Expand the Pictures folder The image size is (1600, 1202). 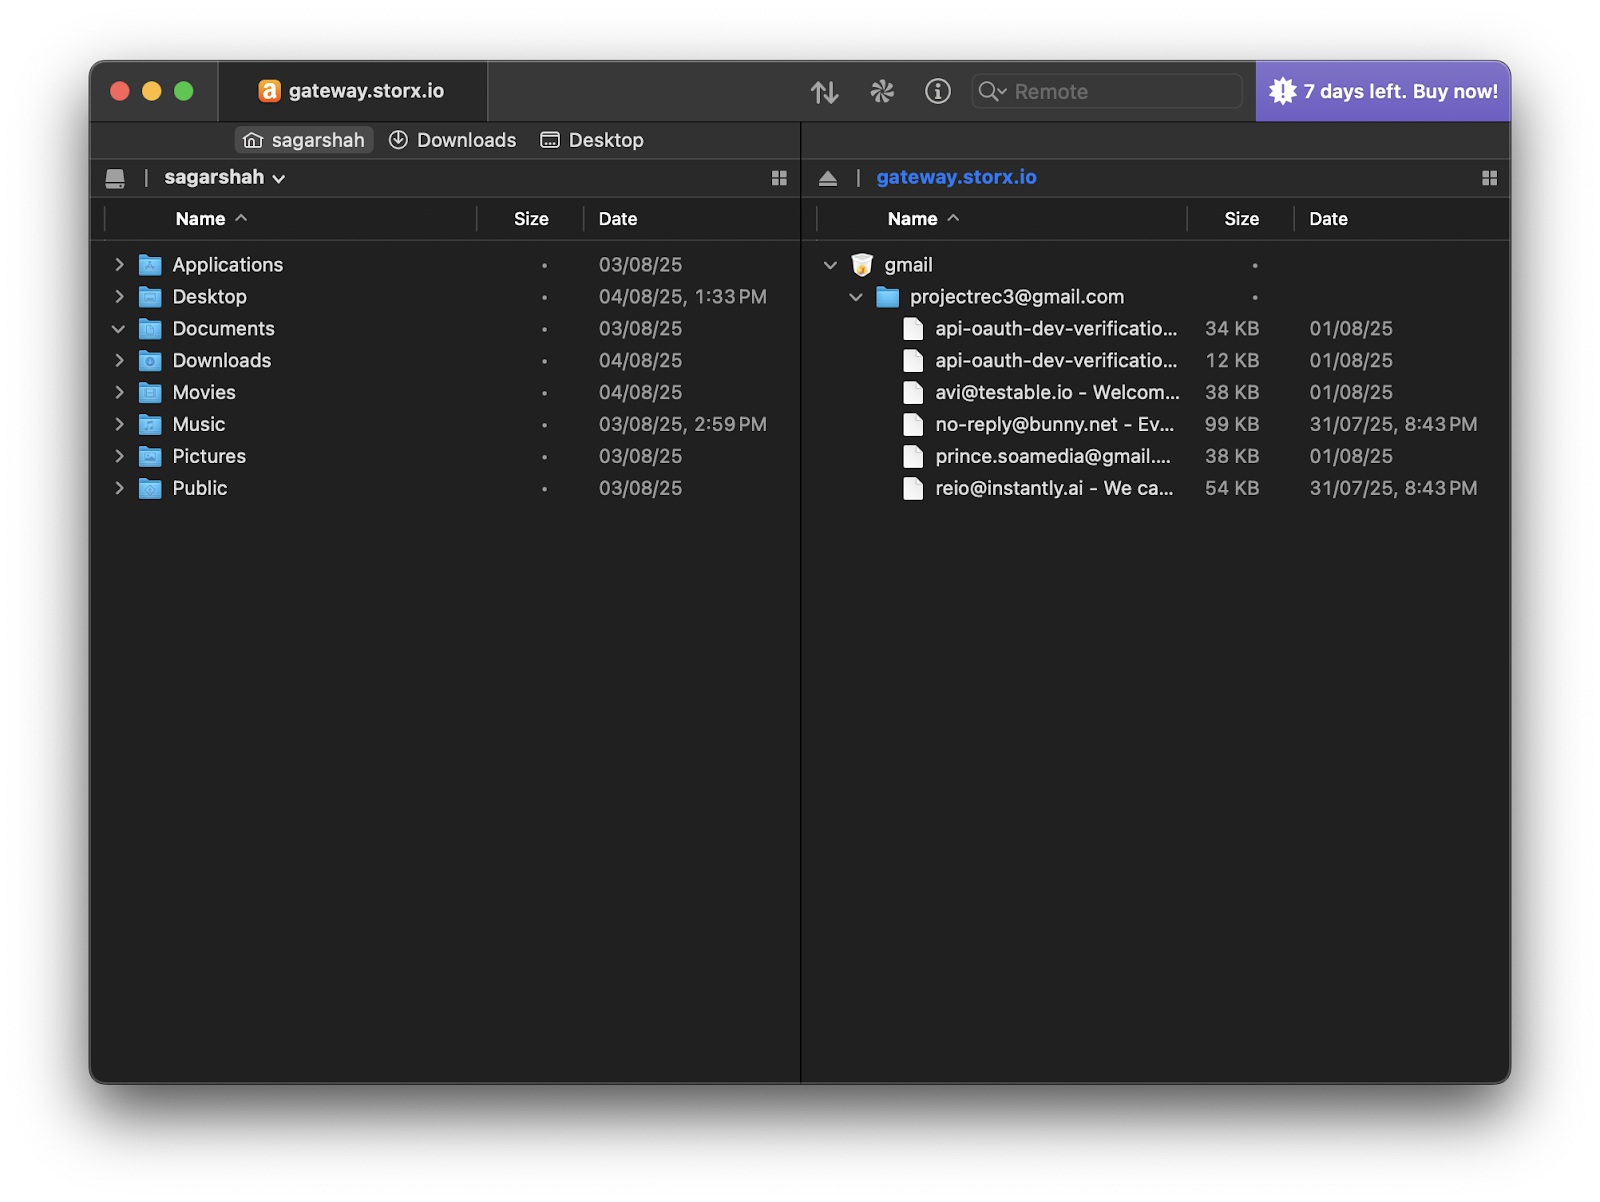pyautogui.click(x=119, y=457)
